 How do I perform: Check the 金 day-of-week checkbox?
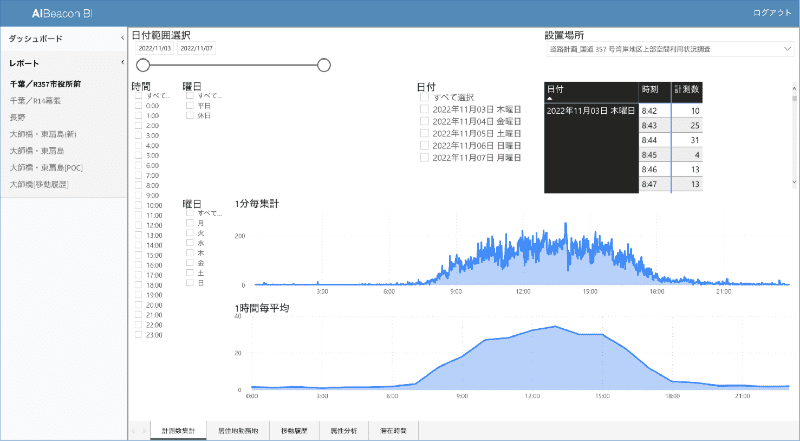pyautogui.click(x=189, y=262)
